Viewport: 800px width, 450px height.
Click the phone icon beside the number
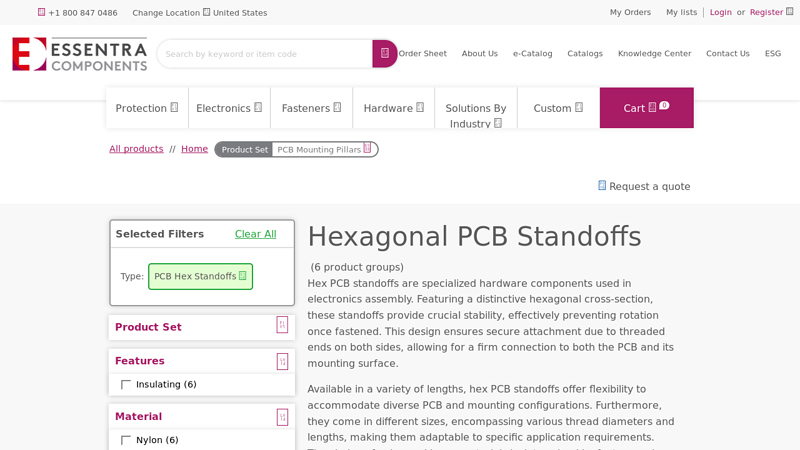[x=42, y=12]
